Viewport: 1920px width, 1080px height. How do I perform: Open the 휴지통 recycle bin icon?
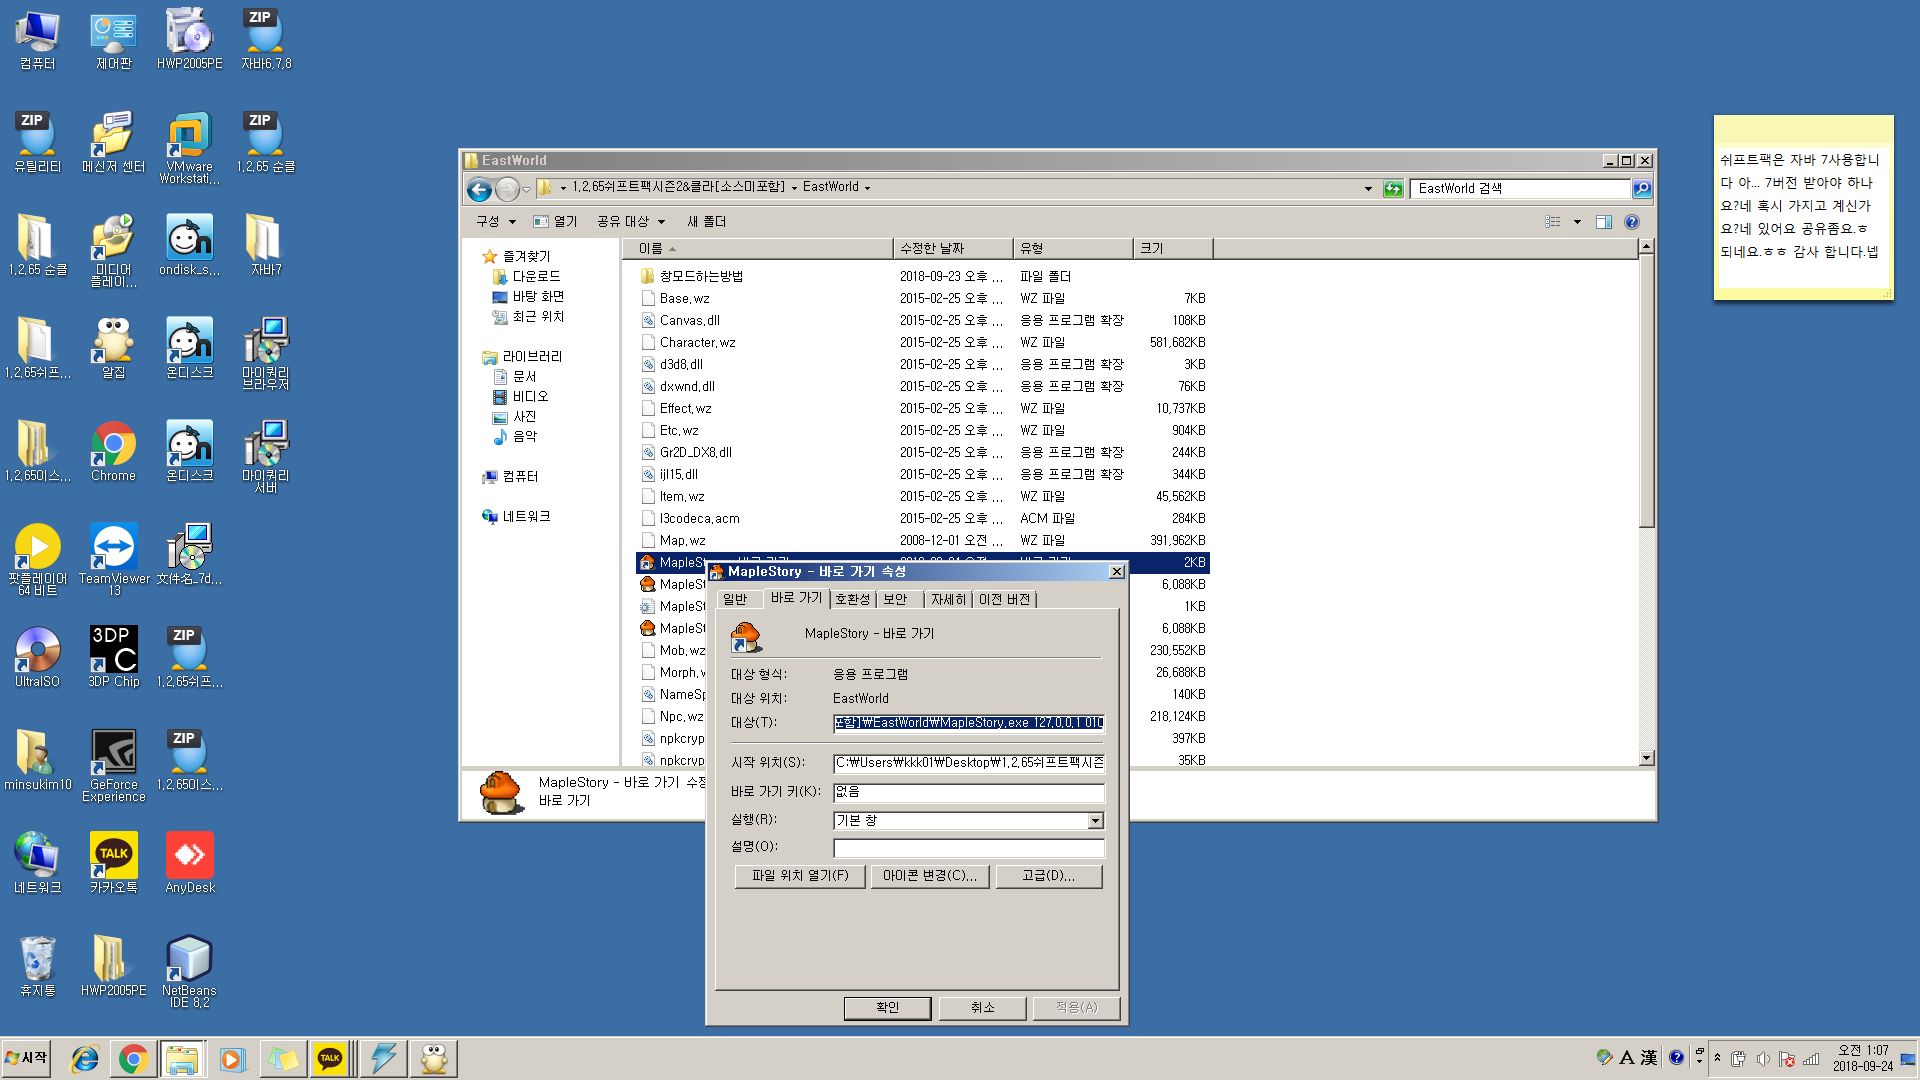click(37, 967)
